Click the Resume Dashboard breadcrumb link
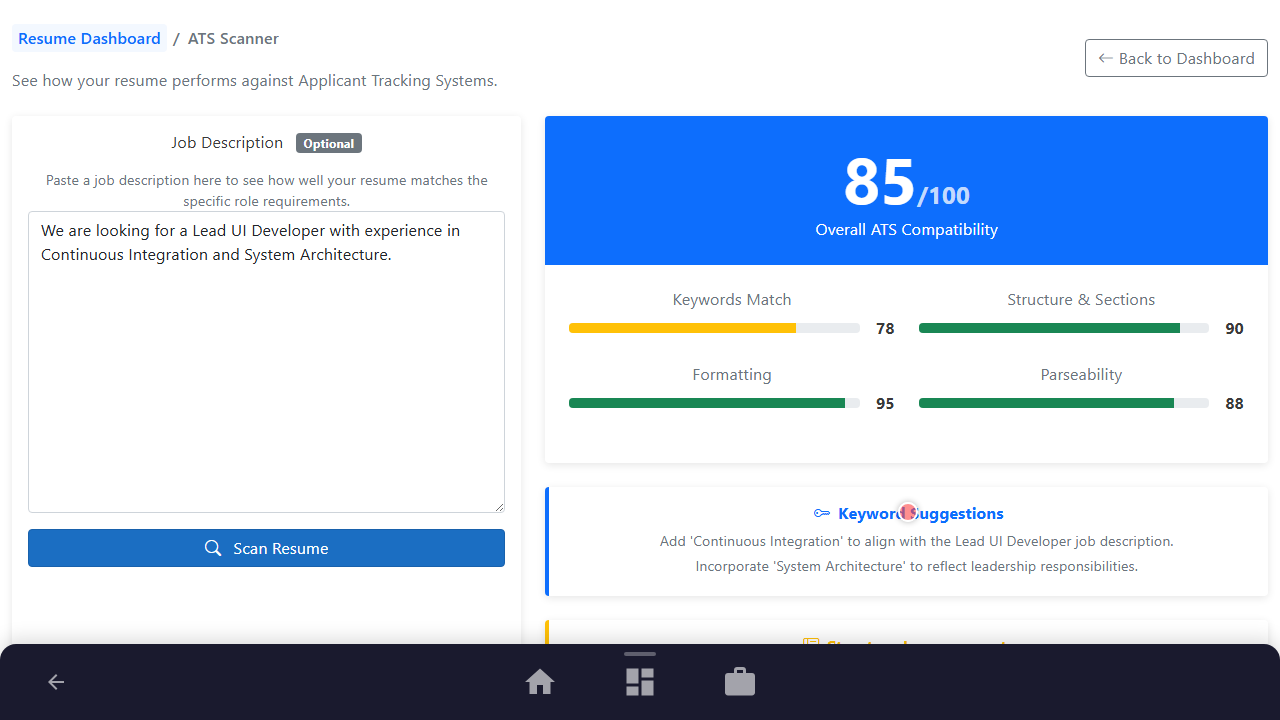Screen dimensions: 1280x720 pos(89,39)
